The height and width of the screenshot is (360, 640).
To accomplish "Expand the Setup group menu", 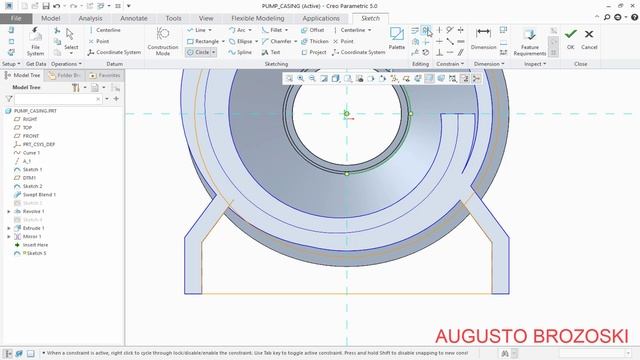I will click(11, 64).
